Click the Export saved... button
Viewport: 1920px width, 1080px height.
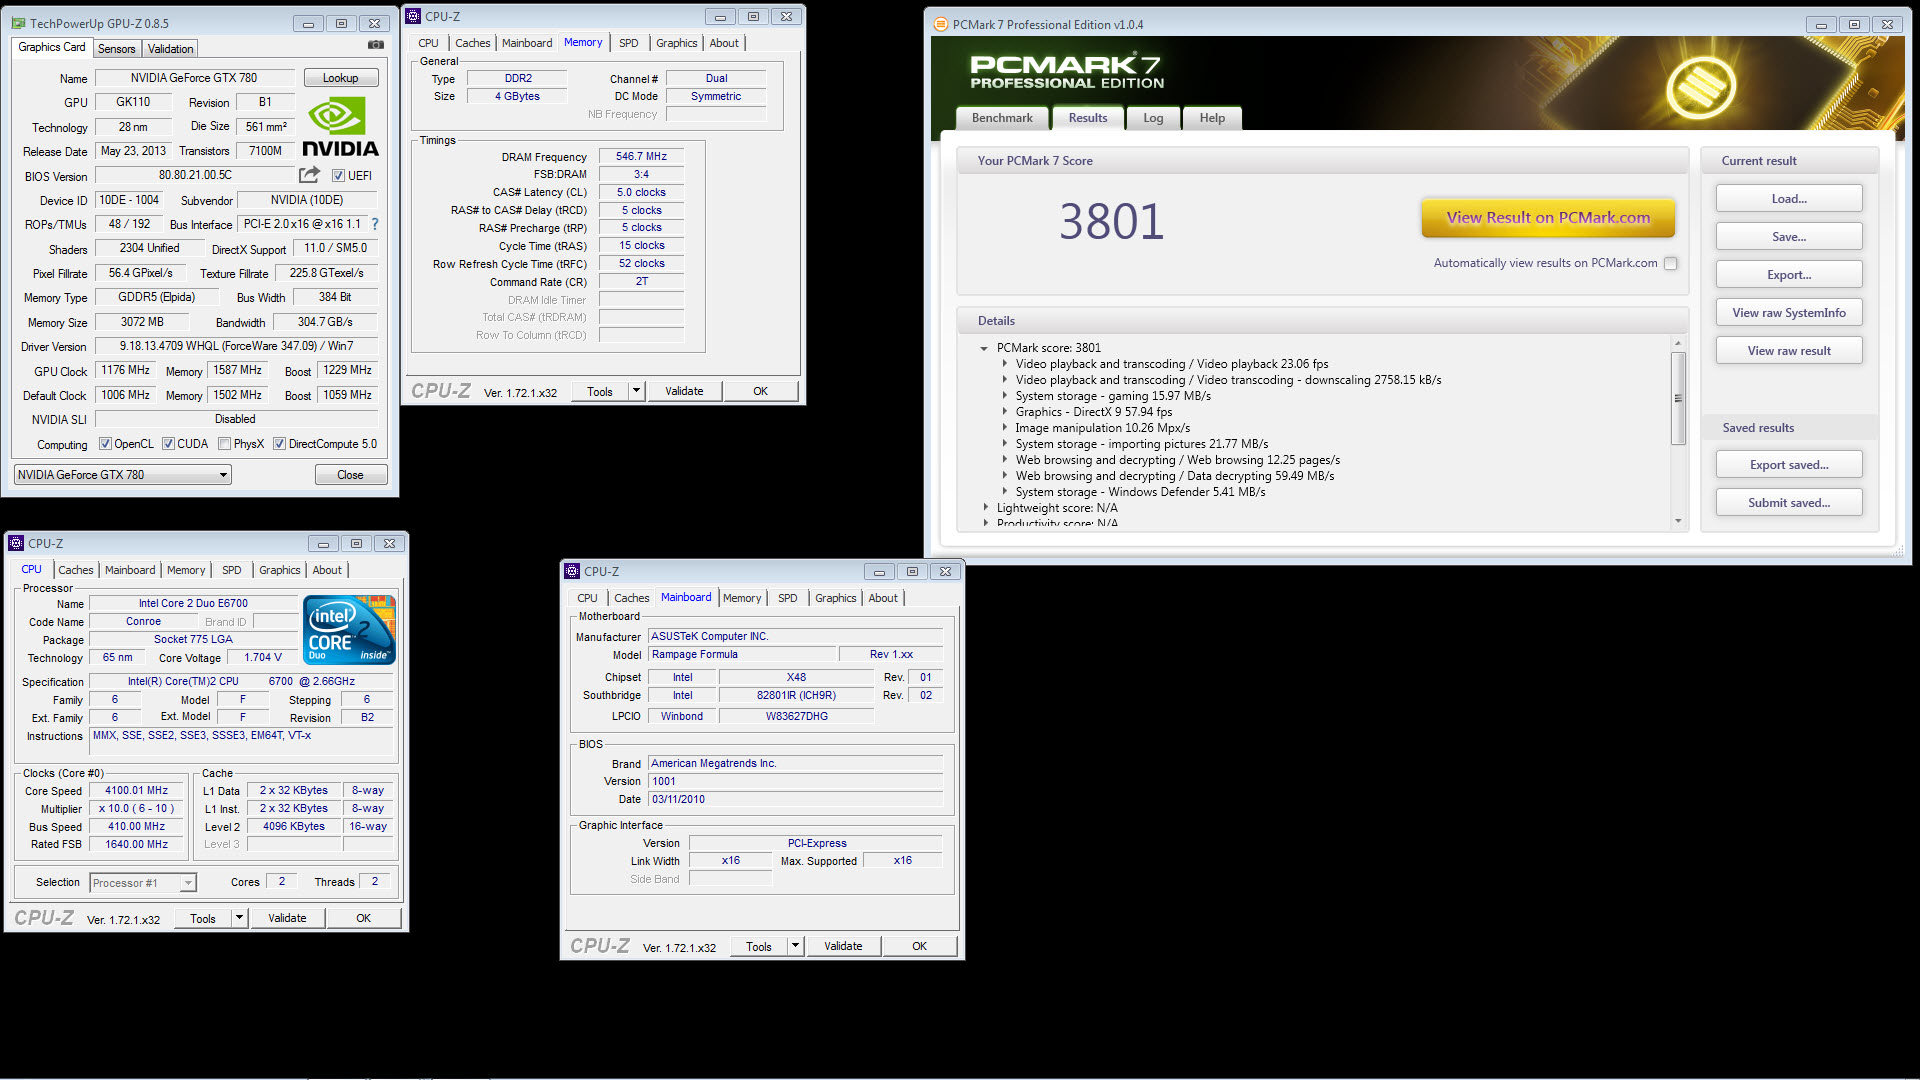coord(1789,465)
